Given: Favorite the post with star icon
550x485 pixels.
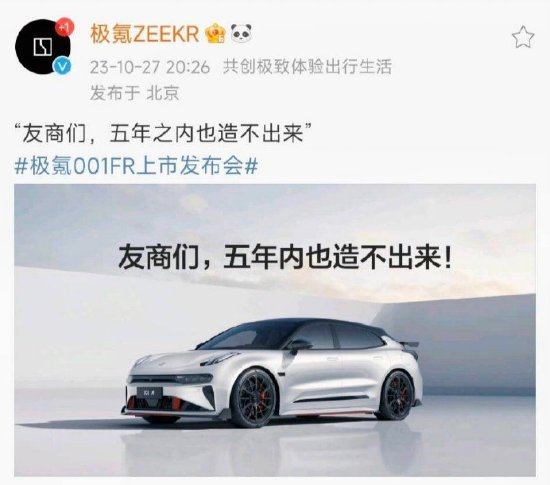Looking at the screenshot, I should click(523, 37).
